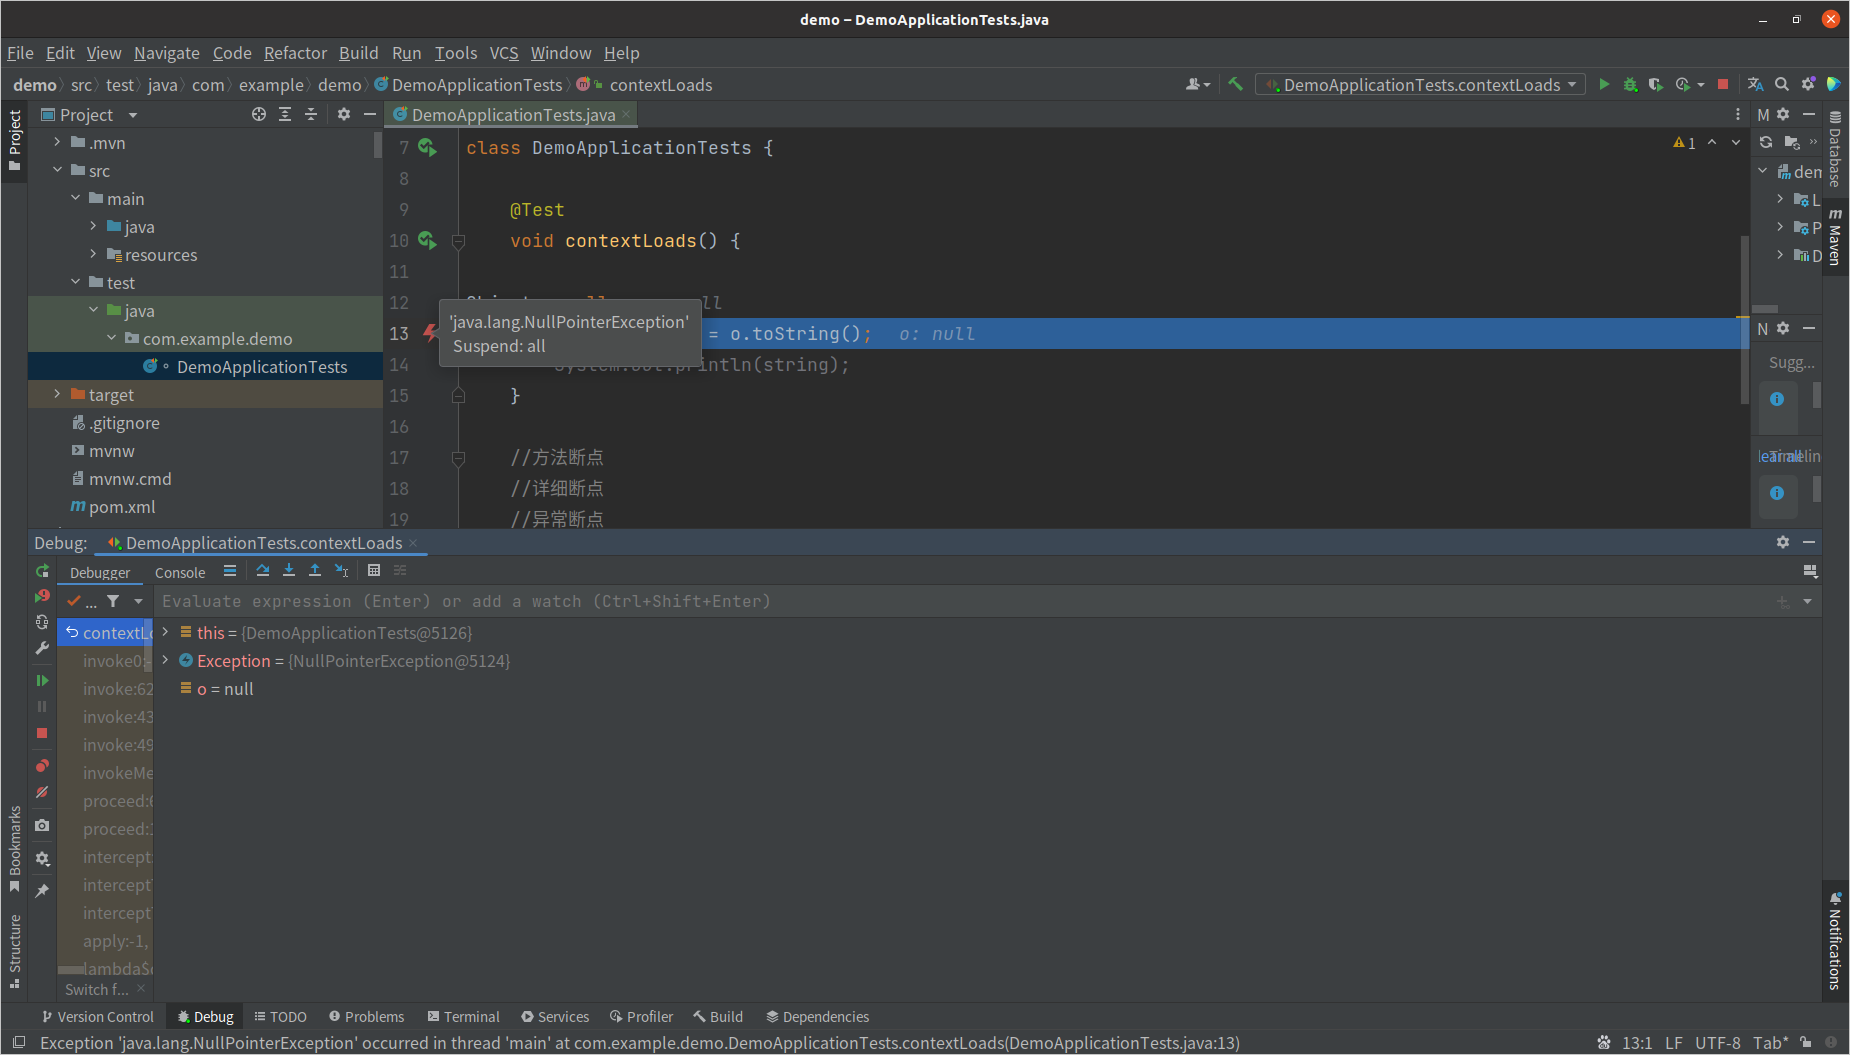Click the Evaluate Expression calculator icon
The width and height of the screenshot is (1850, 1055).
click(374, 571)
